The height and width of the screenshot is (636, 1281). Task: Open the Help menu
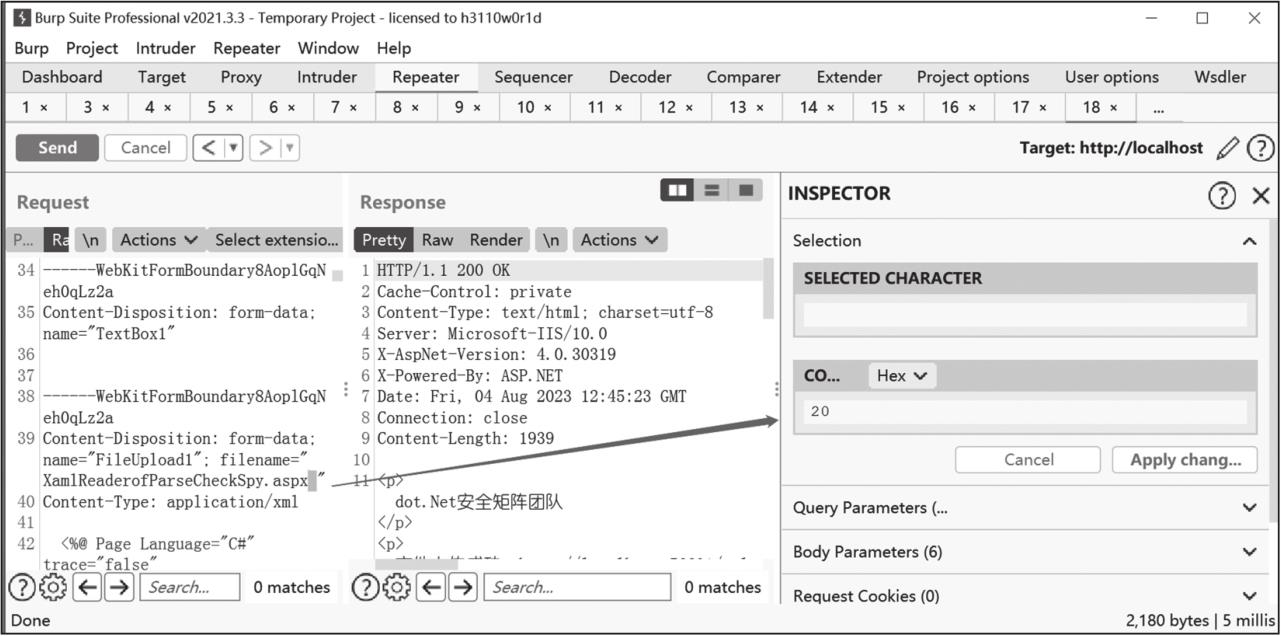click(x=394, y=48)
